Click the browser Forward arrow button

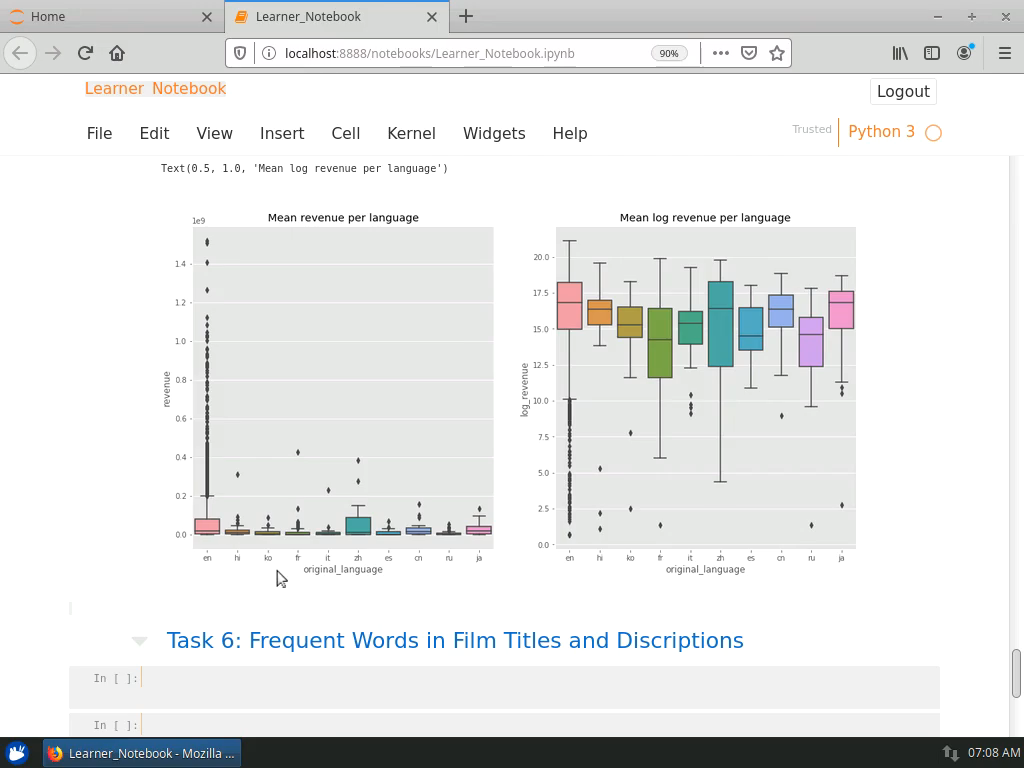coord(53,53)
